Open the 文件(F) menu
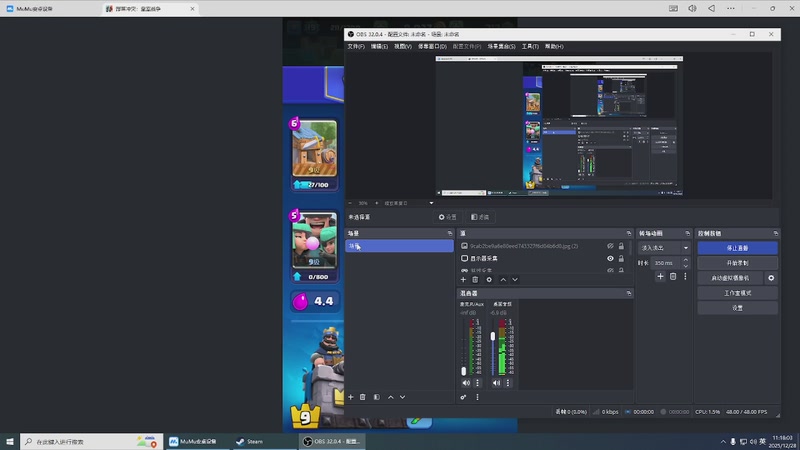800x450 pixels. 356,46
